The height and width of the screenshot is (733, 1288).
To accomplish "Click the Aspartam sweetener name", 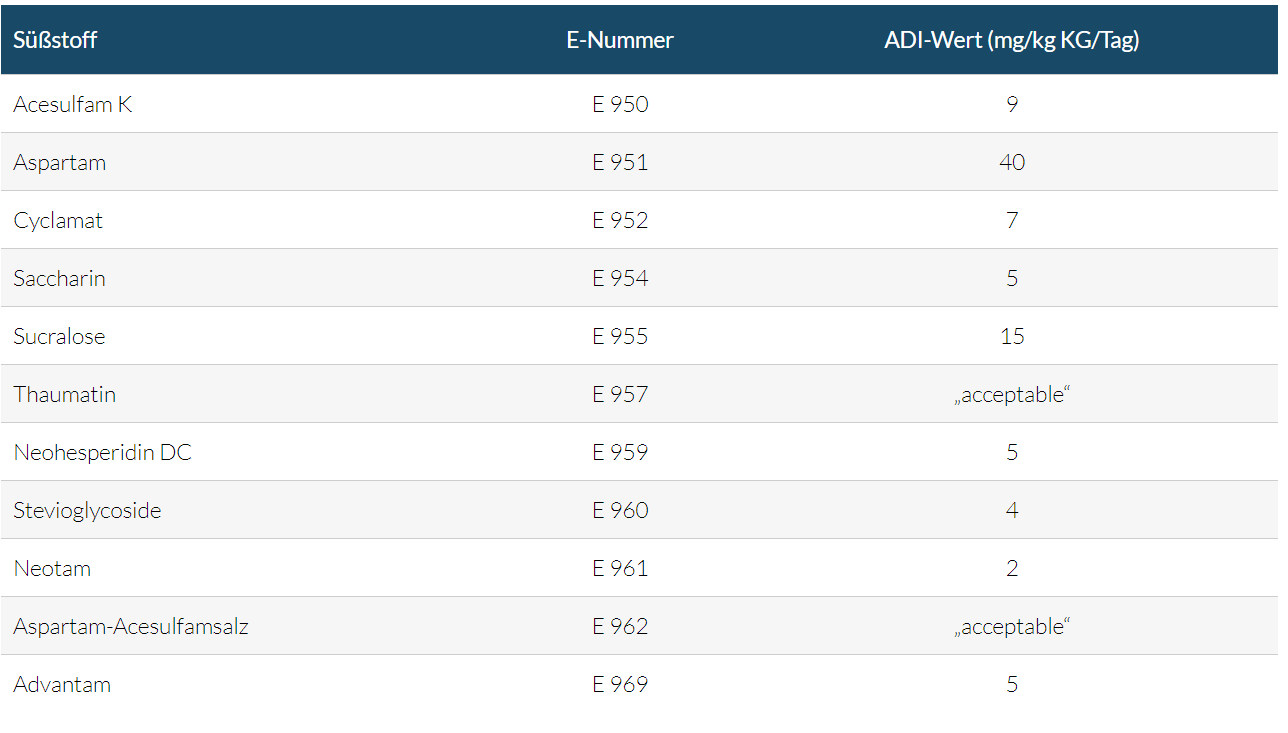I will [59, 162].
